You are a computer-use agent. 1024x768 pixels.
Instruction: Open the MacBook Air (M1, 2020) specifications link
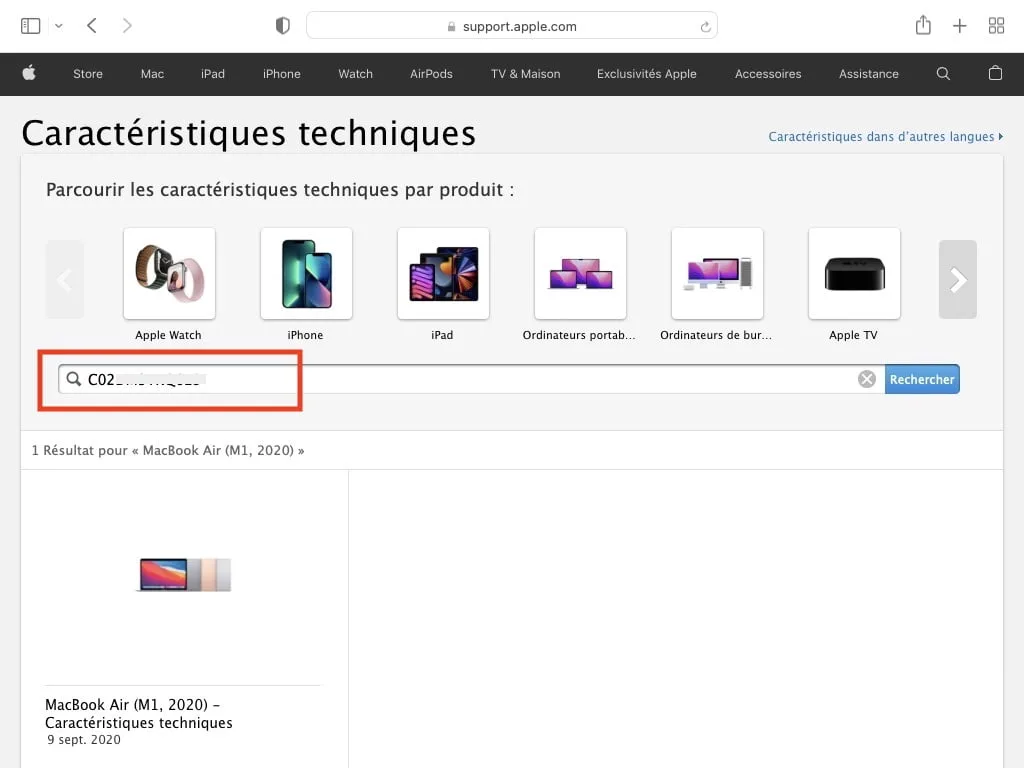coord(138,713)
